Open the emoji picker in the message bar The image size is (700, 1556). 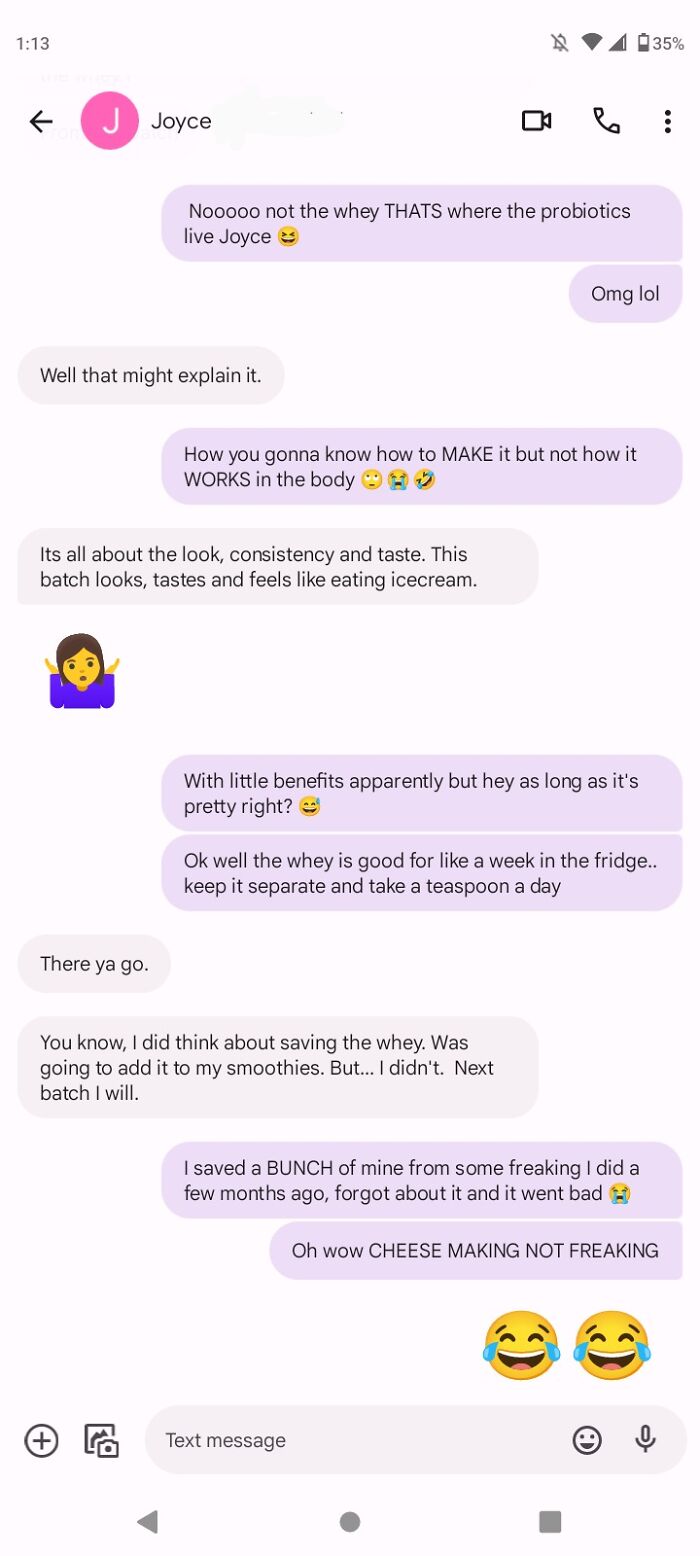[x=587, y=1440]
